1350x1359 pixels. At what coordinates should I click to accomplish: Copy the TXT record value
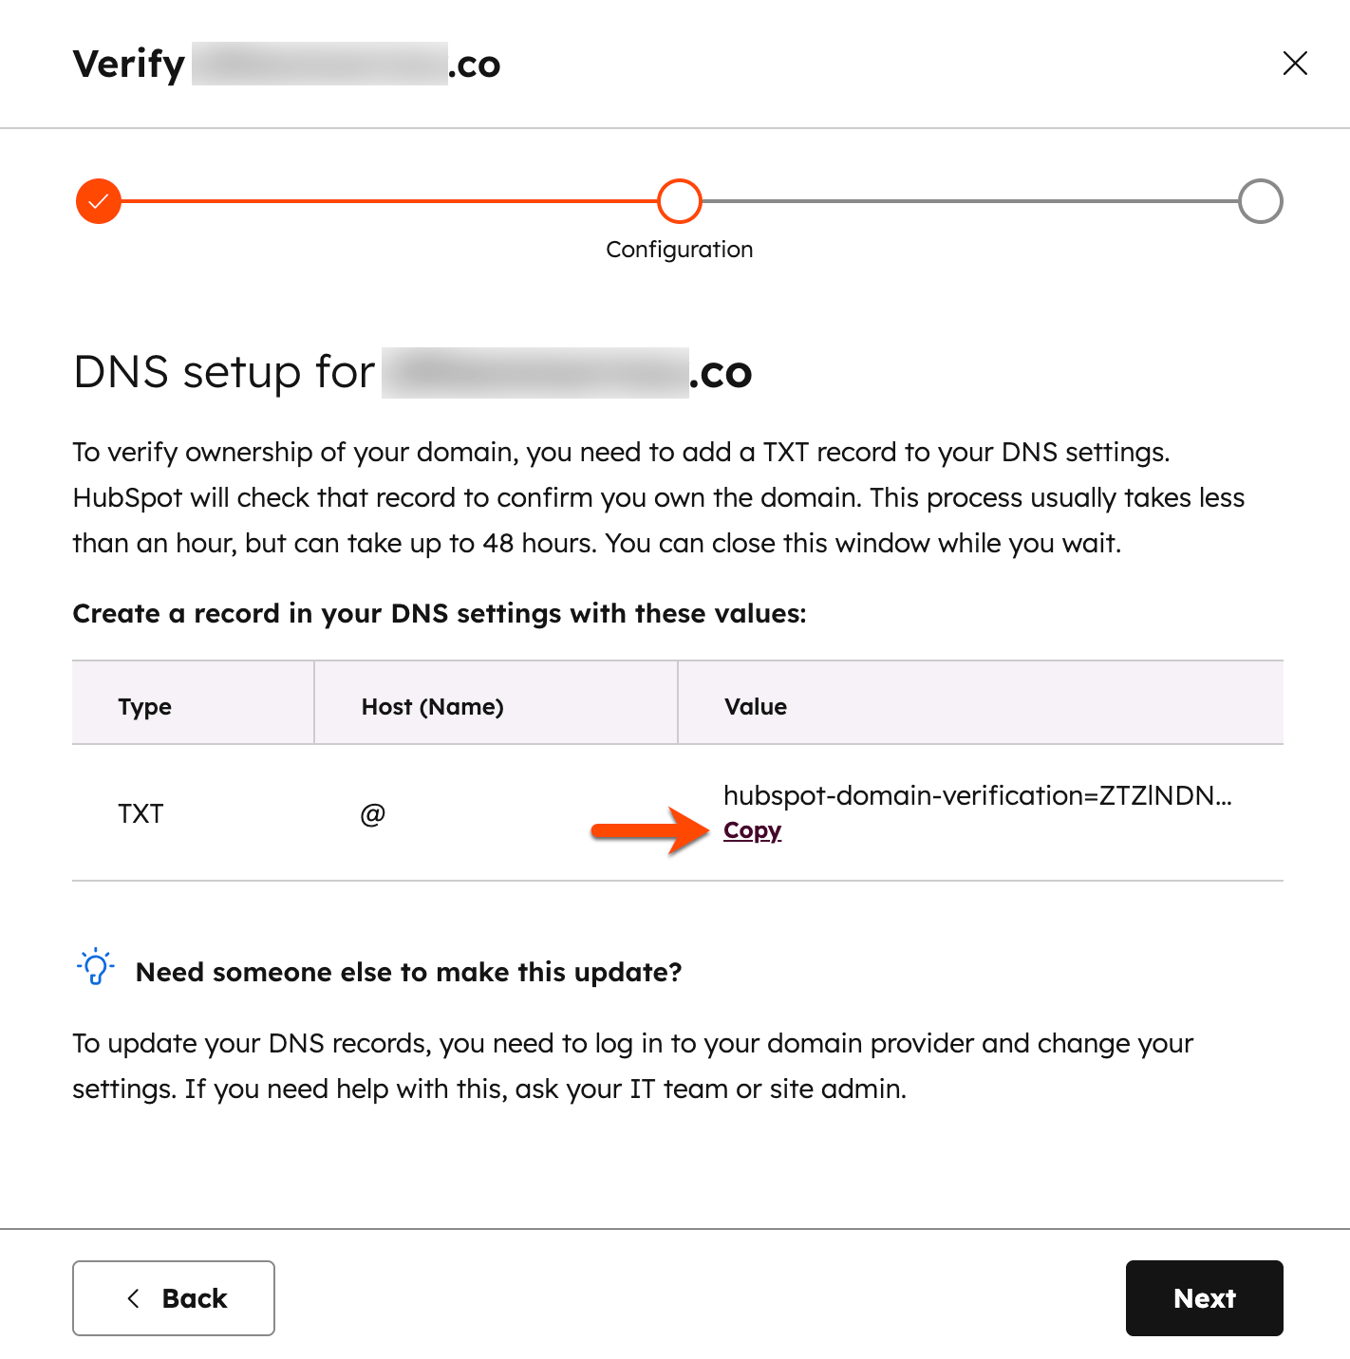(752, 829)
